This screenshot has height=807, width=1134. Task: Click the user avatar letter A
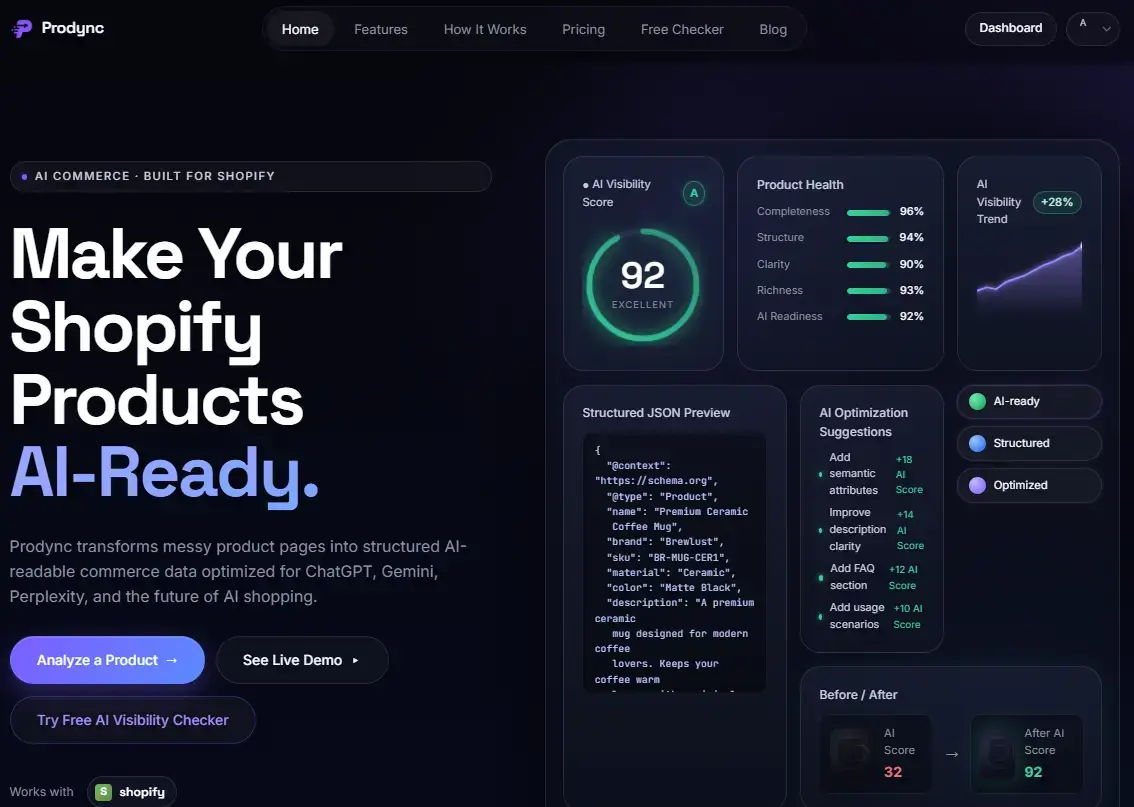pos(1083,23)
